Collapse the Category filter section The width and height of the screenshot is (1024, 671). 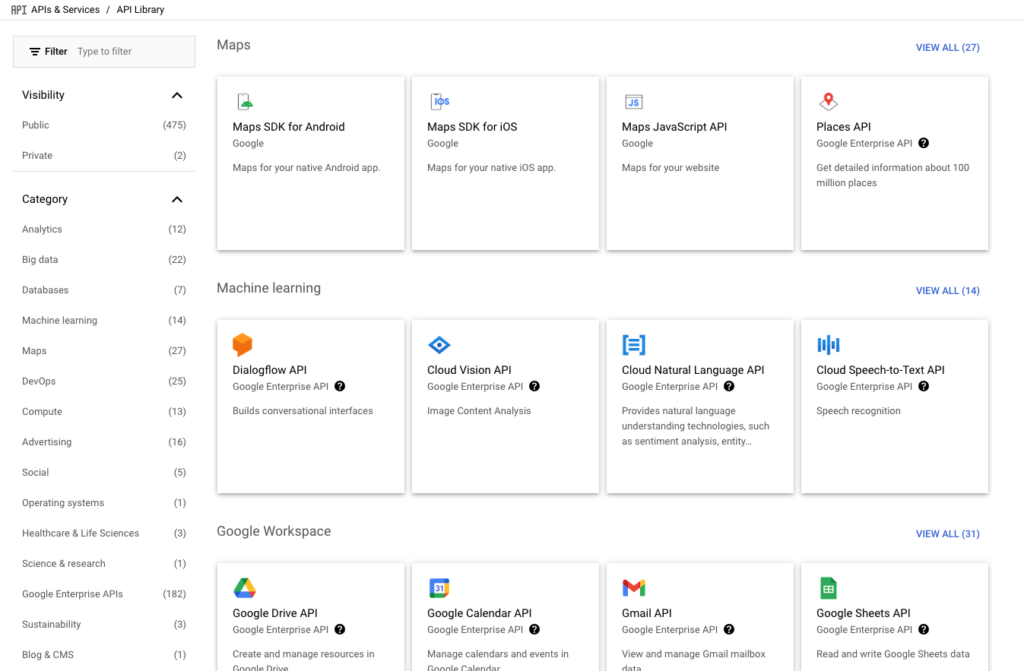click(176, 199)
